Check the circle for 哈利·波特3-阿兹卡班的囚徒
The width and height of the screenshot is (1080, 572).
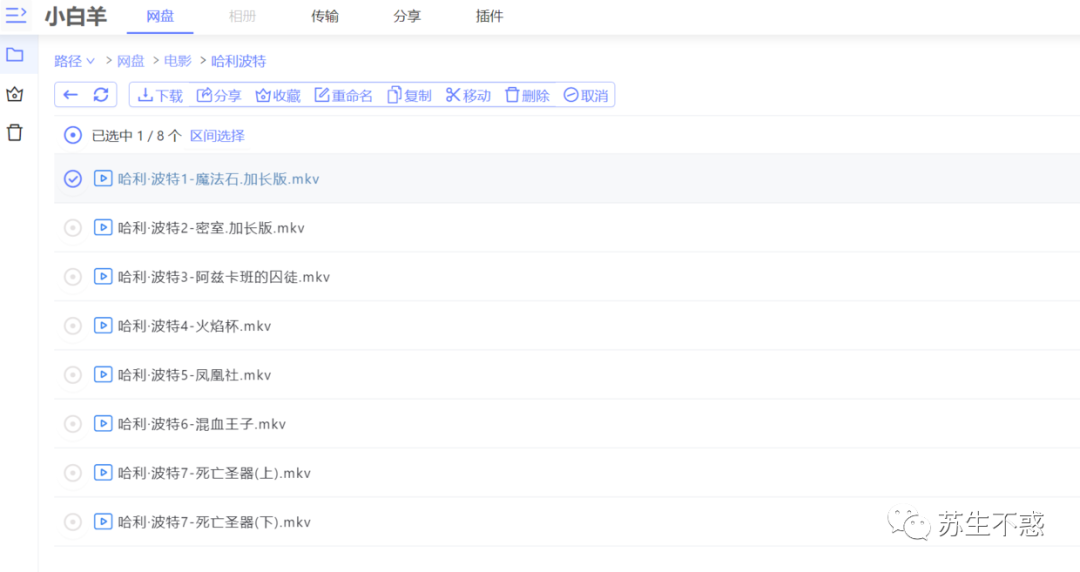(72, 276)
